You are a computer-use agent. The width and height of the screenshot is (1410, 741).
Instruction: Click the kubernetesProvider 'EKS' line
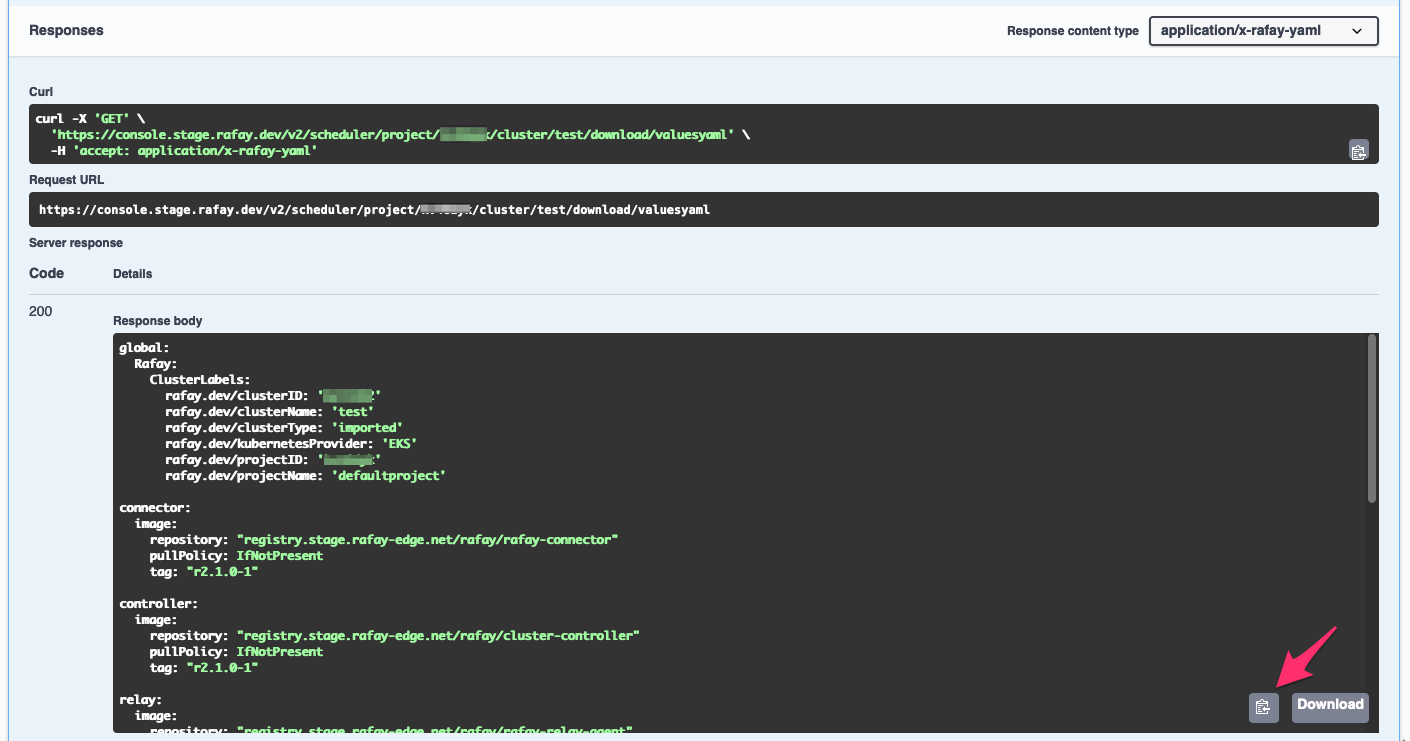[291, 444]
